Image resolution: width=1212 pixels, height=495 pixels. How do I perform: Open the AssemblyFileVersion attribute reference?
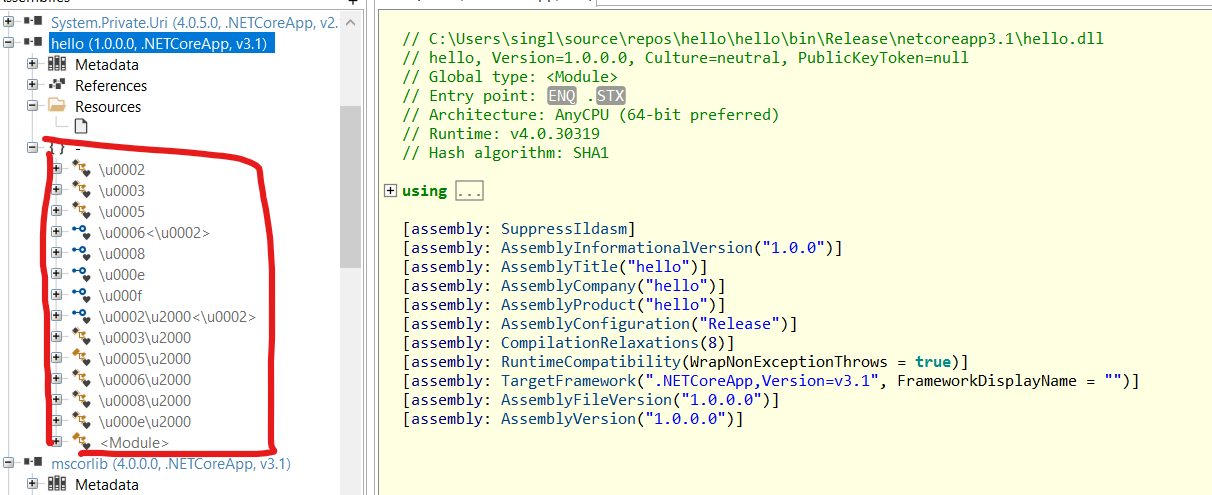click(x=588, y=400)
